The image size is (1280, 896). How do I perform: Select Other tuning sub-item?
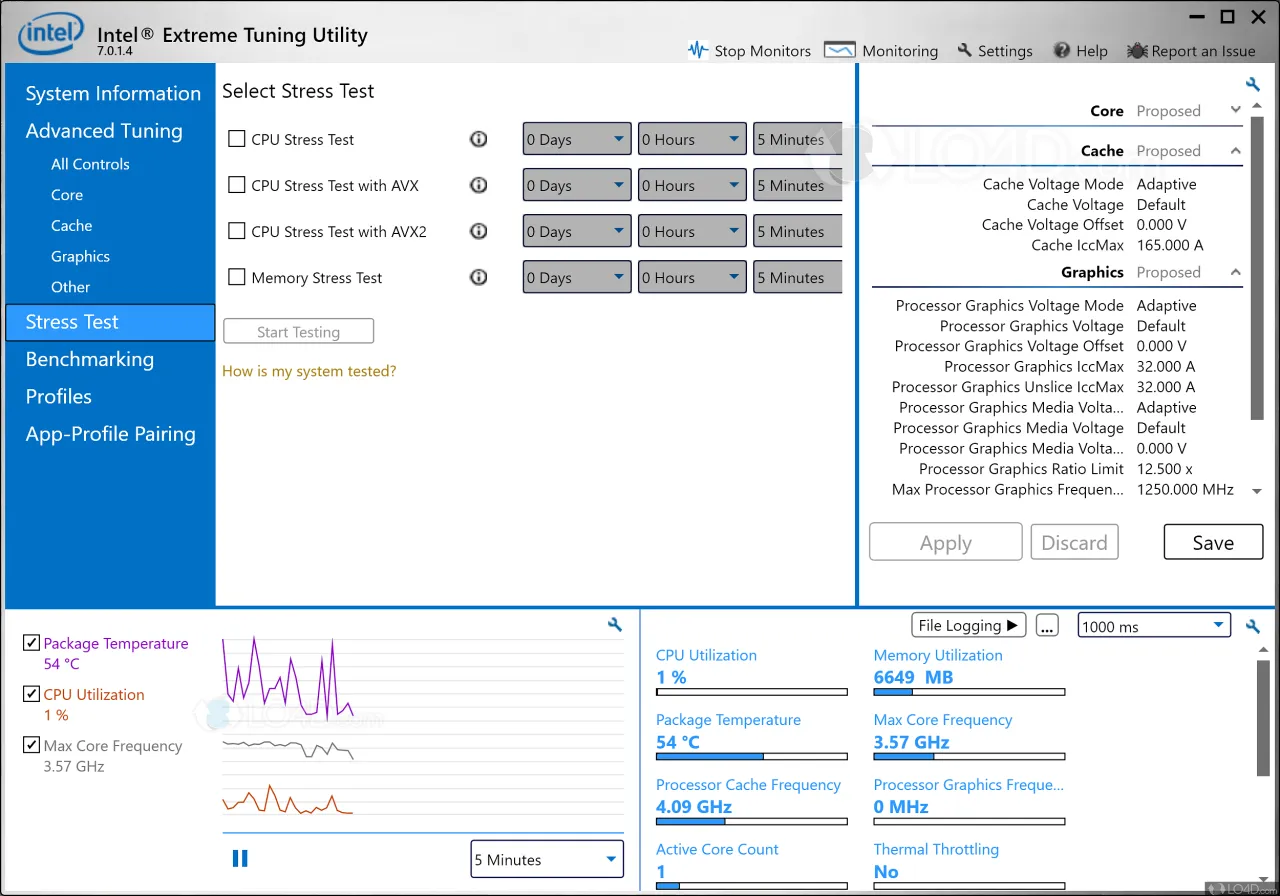(x=70, y=287)
